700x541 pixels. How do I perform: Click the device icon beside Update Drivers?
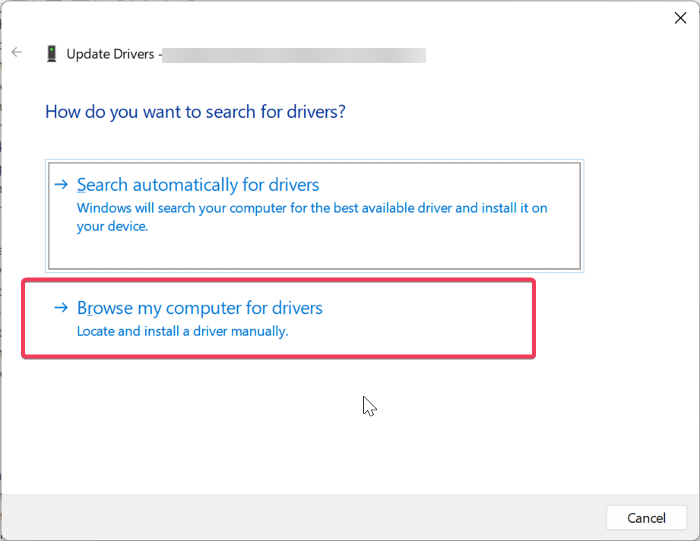click(52, 54)
